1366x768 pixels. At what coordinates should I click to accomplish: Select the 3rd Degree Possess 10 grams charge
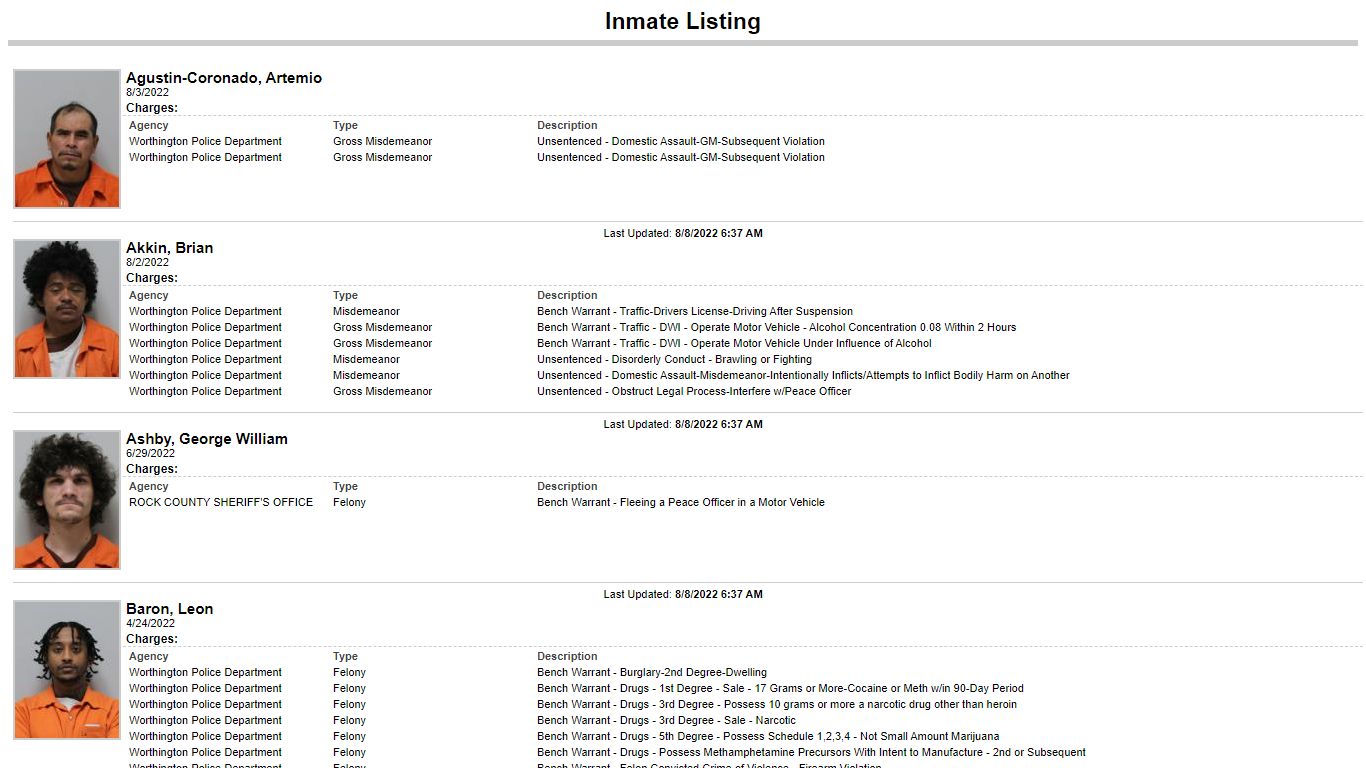pyautogui.click(x=777, y=705)
